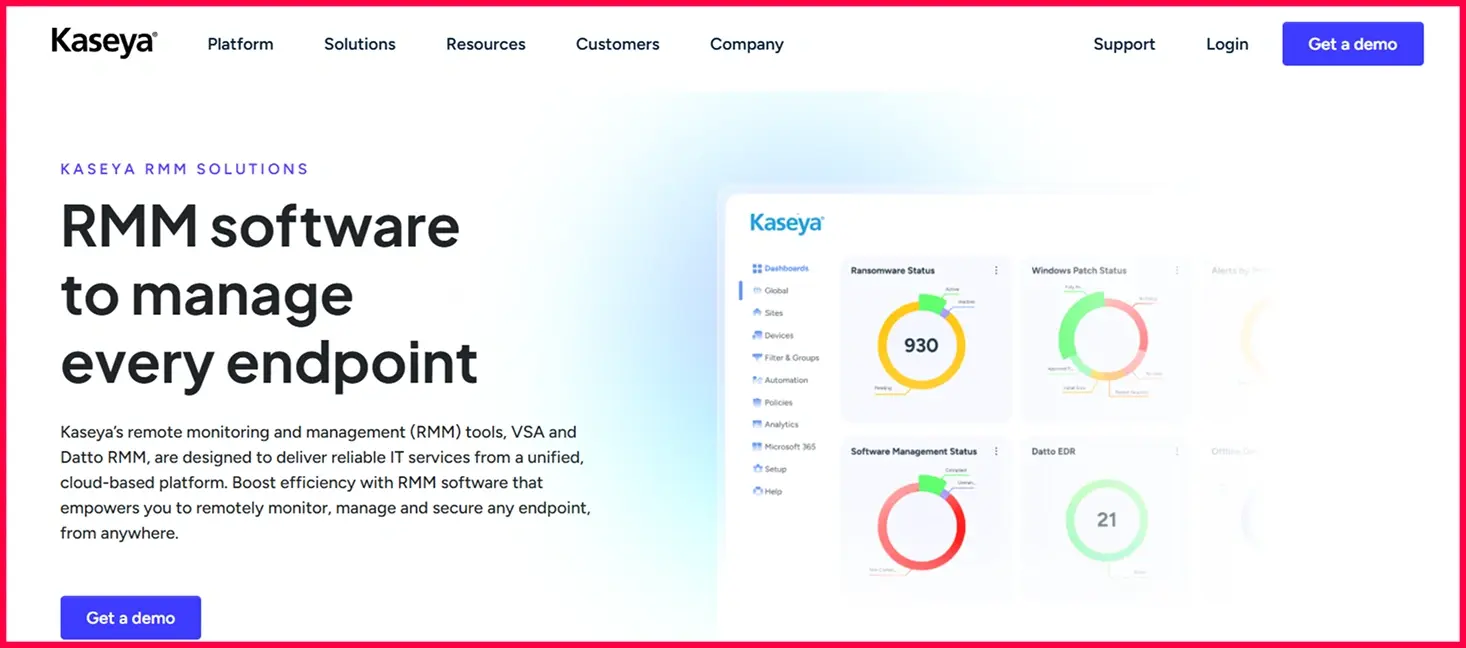Click the 'Microsoft 365' label in preview sidebar

(x=790, y=446)
